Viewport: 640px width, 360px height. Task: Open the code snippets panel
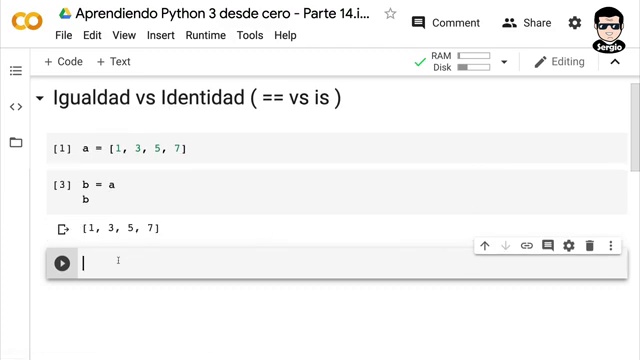tap(16, 107)
